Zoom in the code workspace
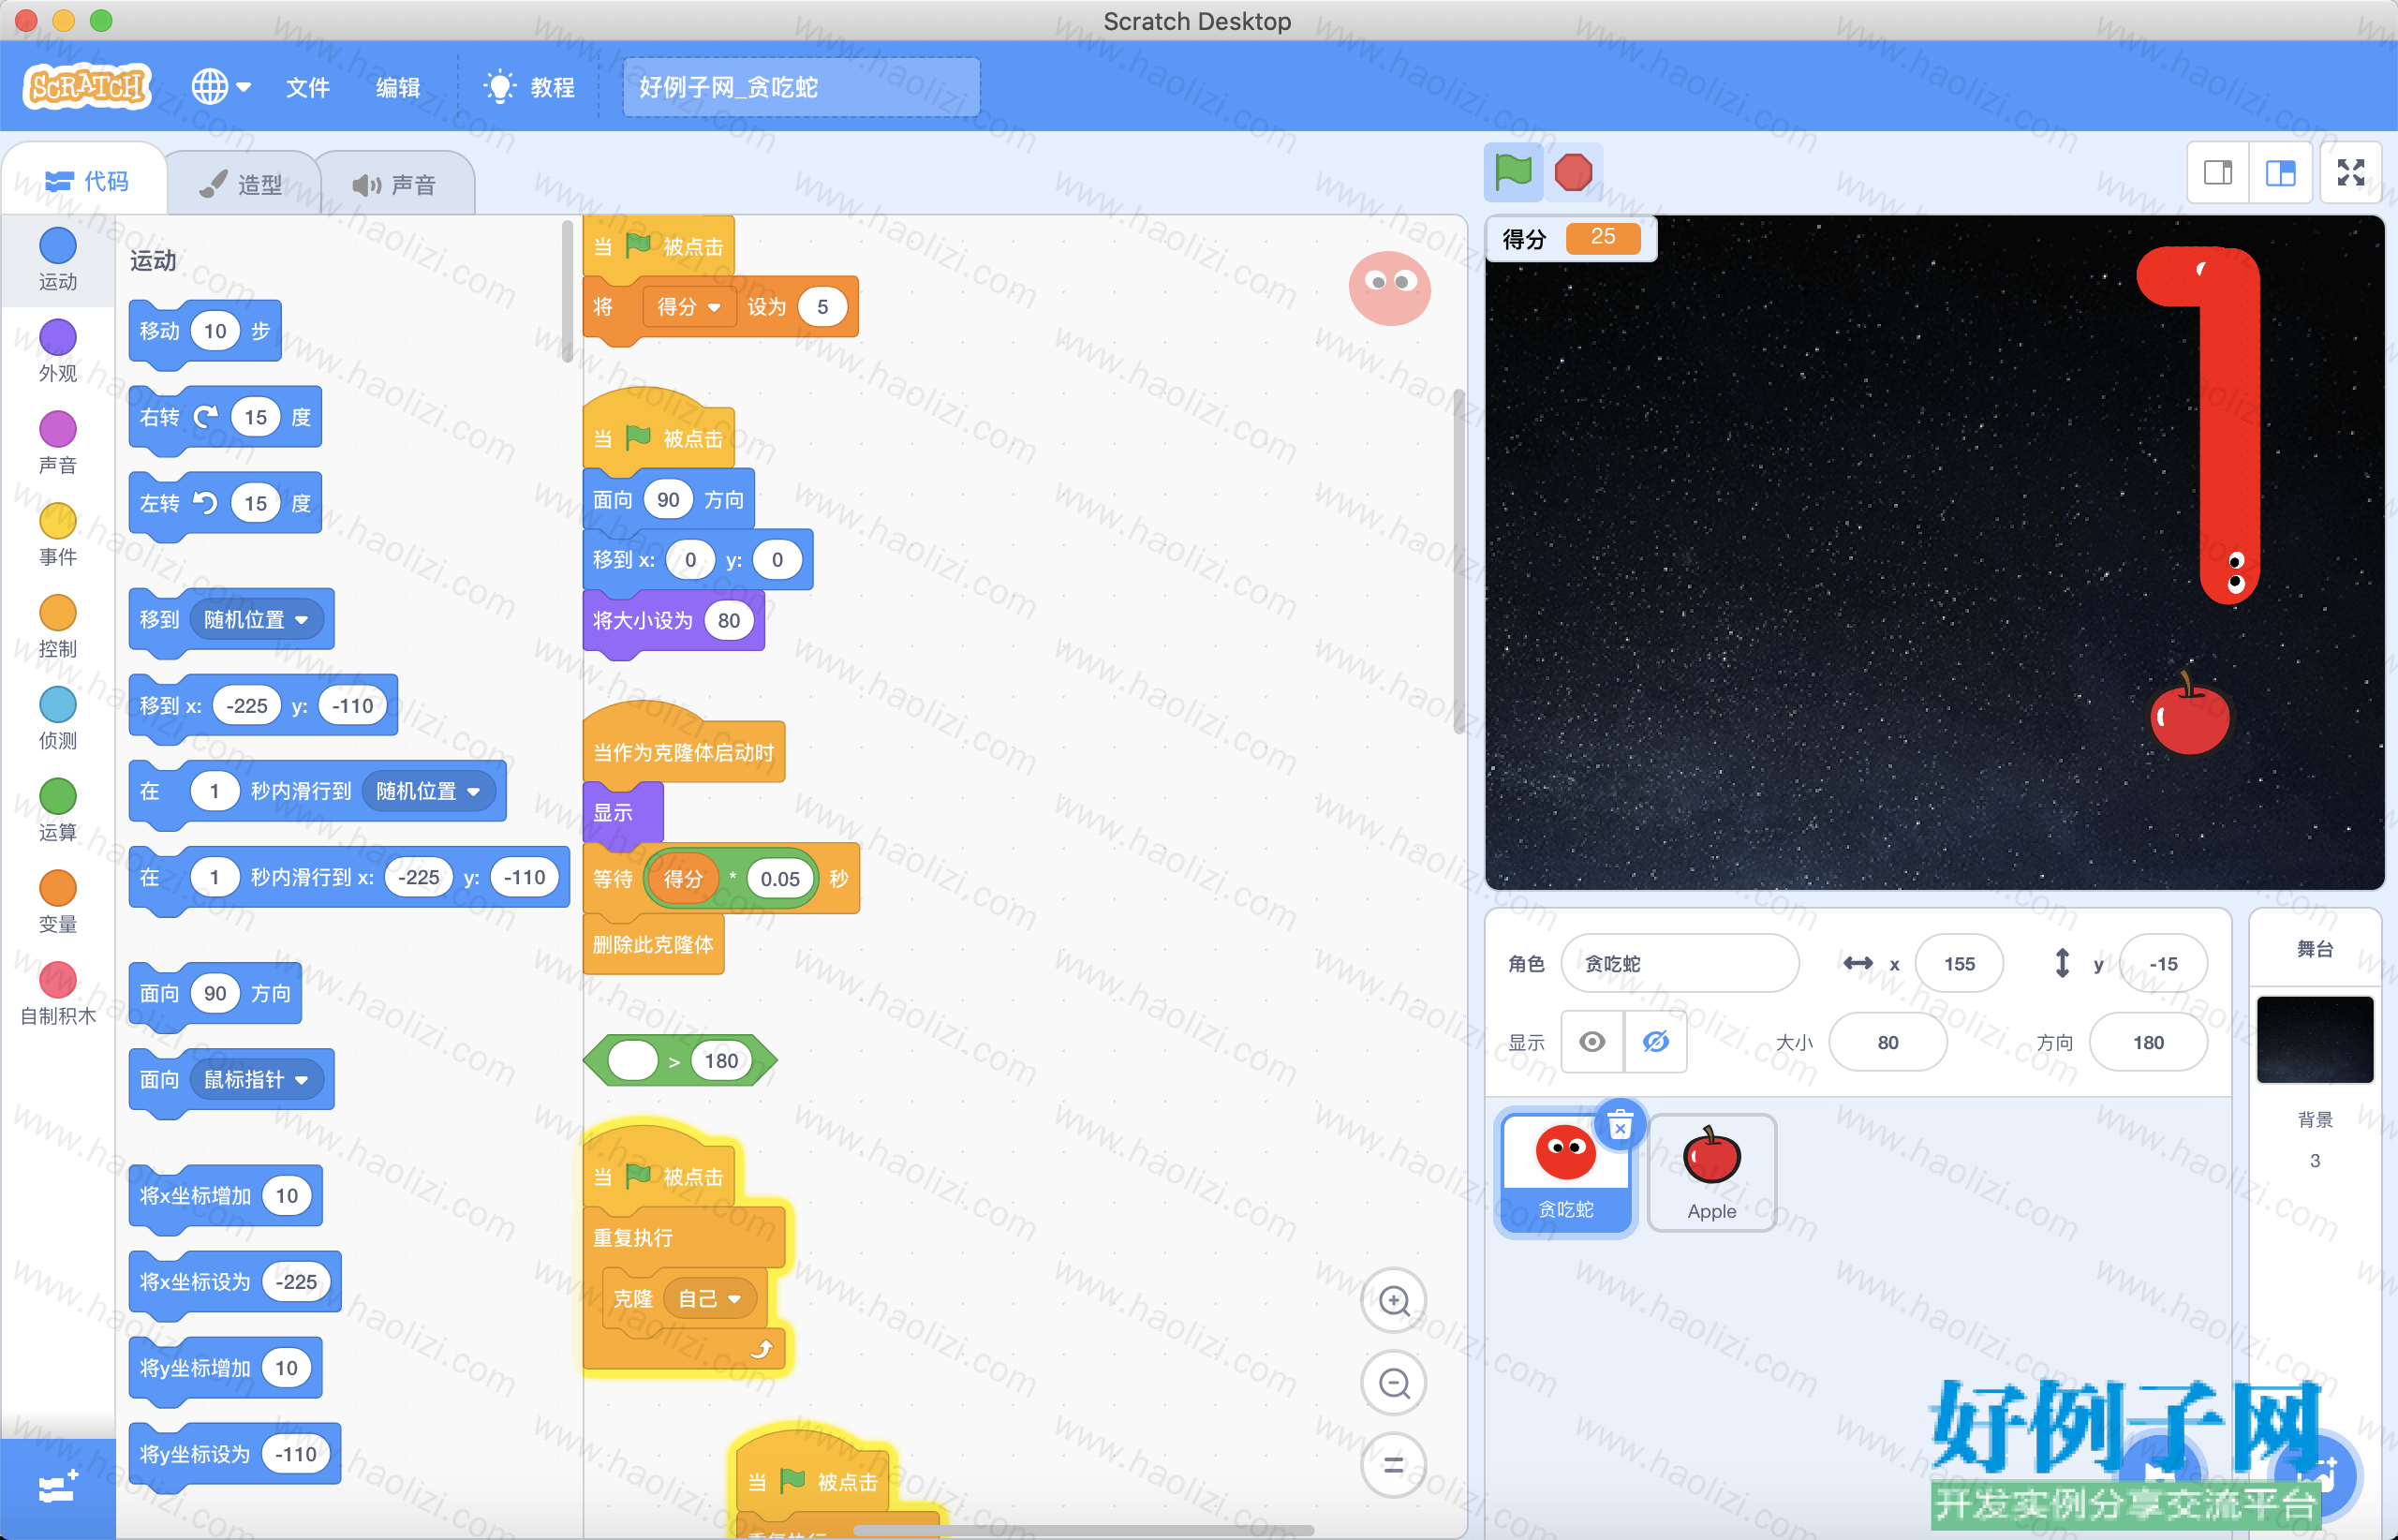 pos(1394,1301)
